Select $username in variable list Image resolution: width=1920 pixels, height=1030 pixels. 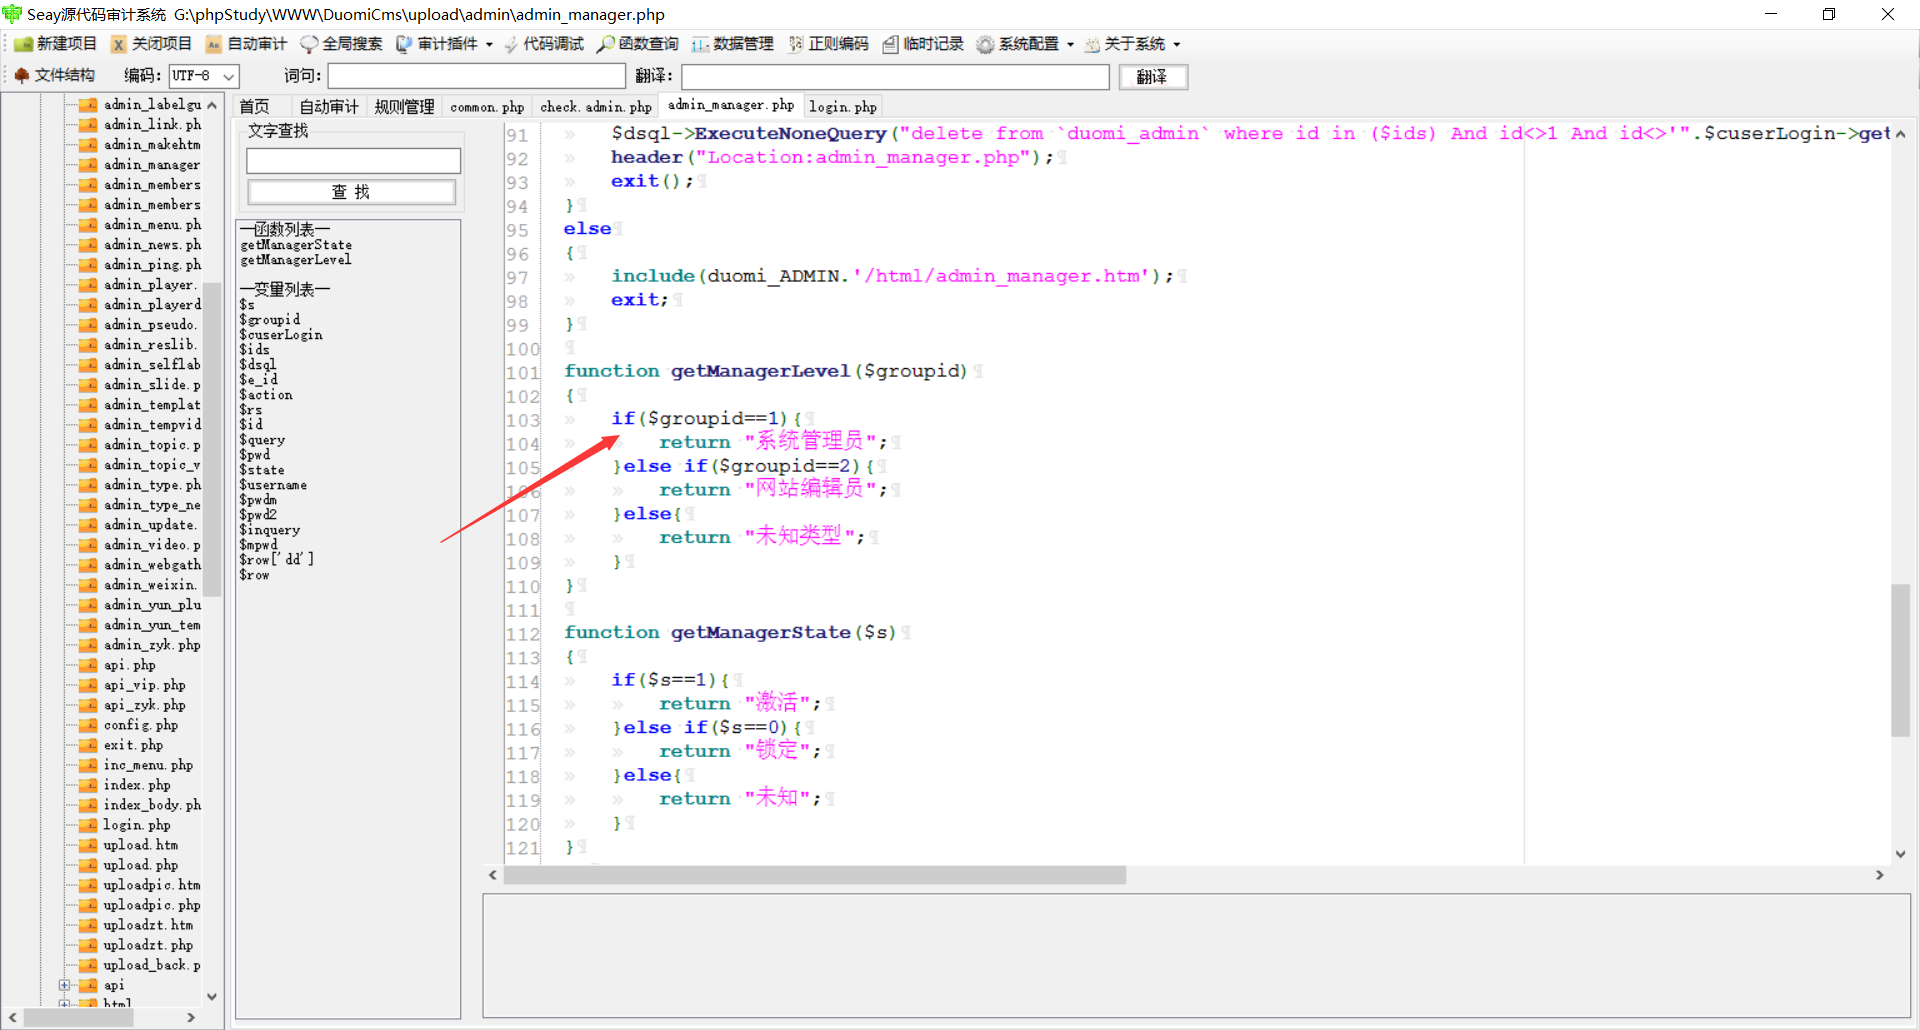click(273, 485)
